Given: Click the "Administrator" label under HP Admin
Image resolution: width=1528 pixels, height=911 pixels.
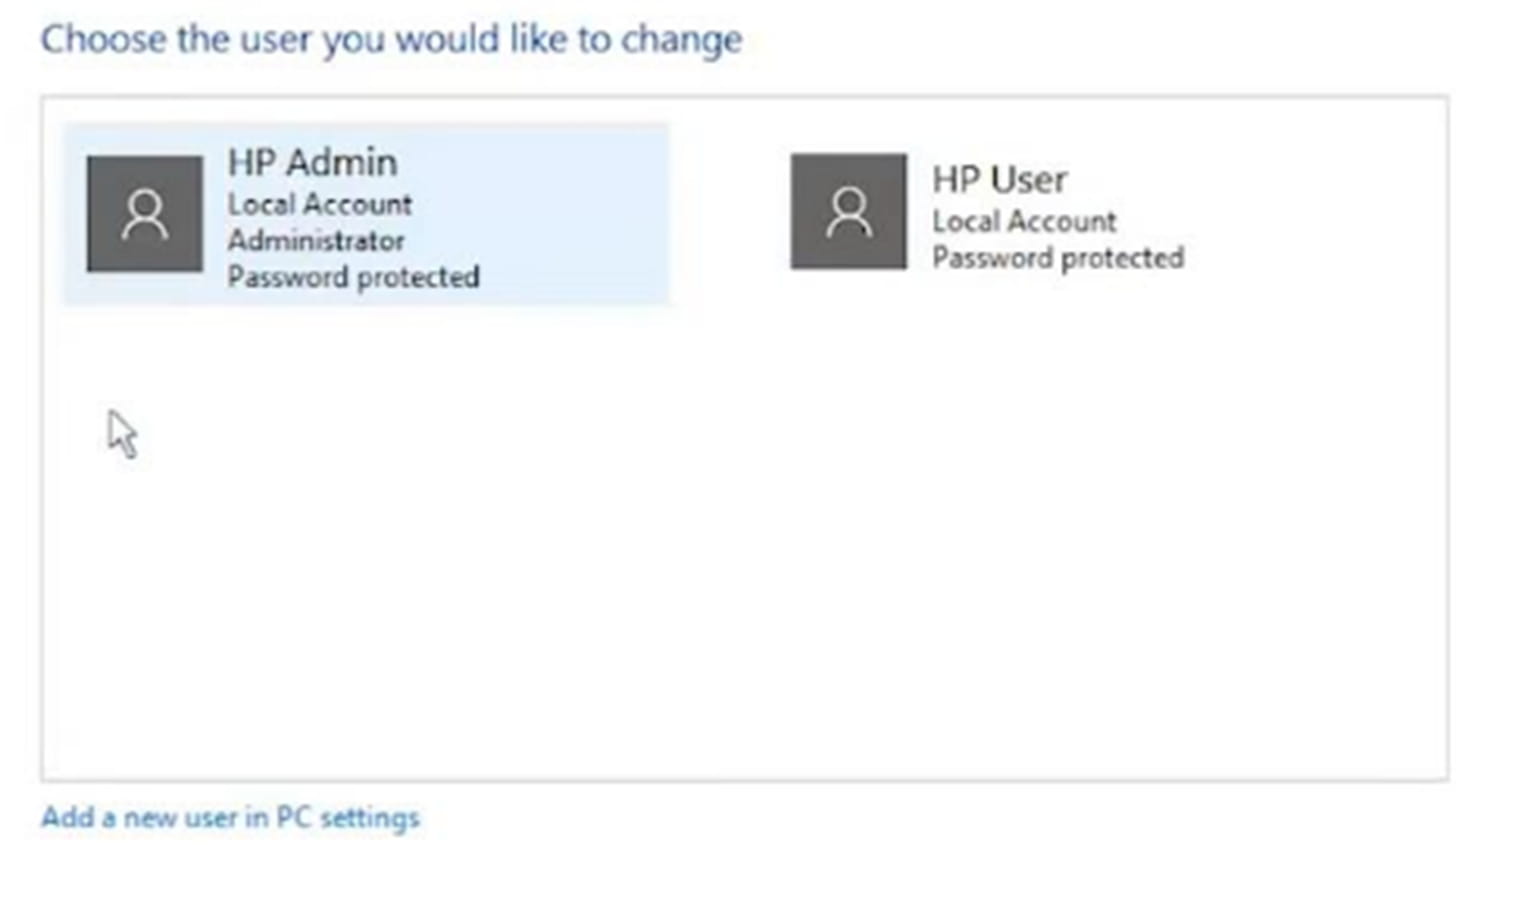Looking at the screenshot, I should pyautogui.click(x=316, y=241).
